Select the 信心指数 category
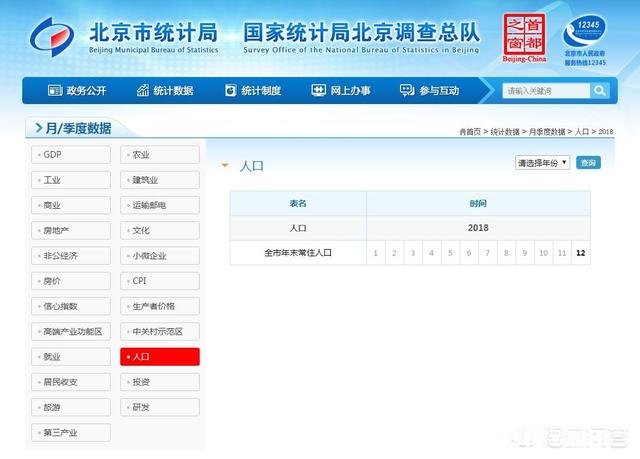Screen dimensions: 640x459 [x=71, y=306]
